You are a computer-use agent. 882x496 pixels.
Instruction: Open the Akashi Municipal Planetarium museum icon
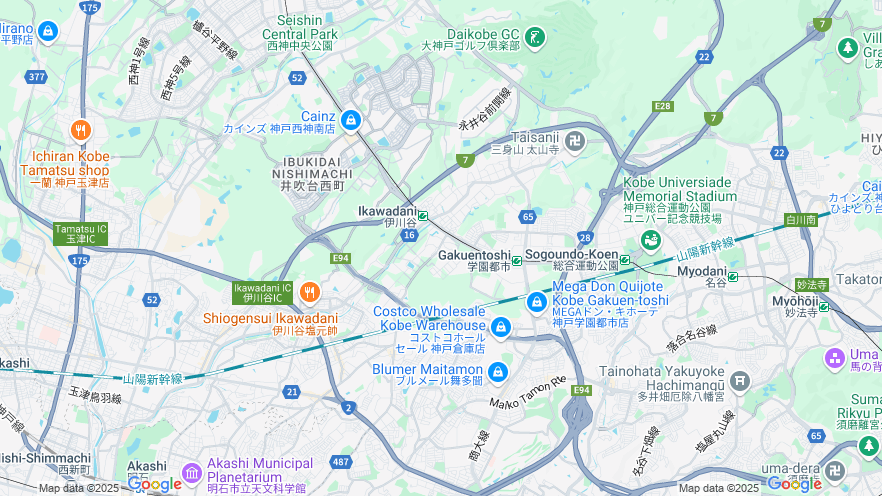click(x=192, y=473)
